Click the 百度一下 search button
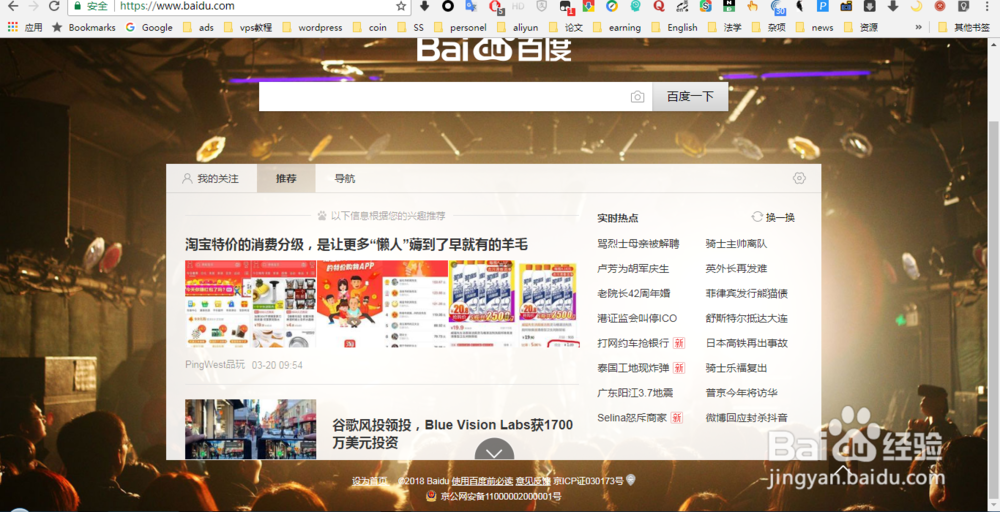This screenshot has width=1000, height=512. pos(690,96)
